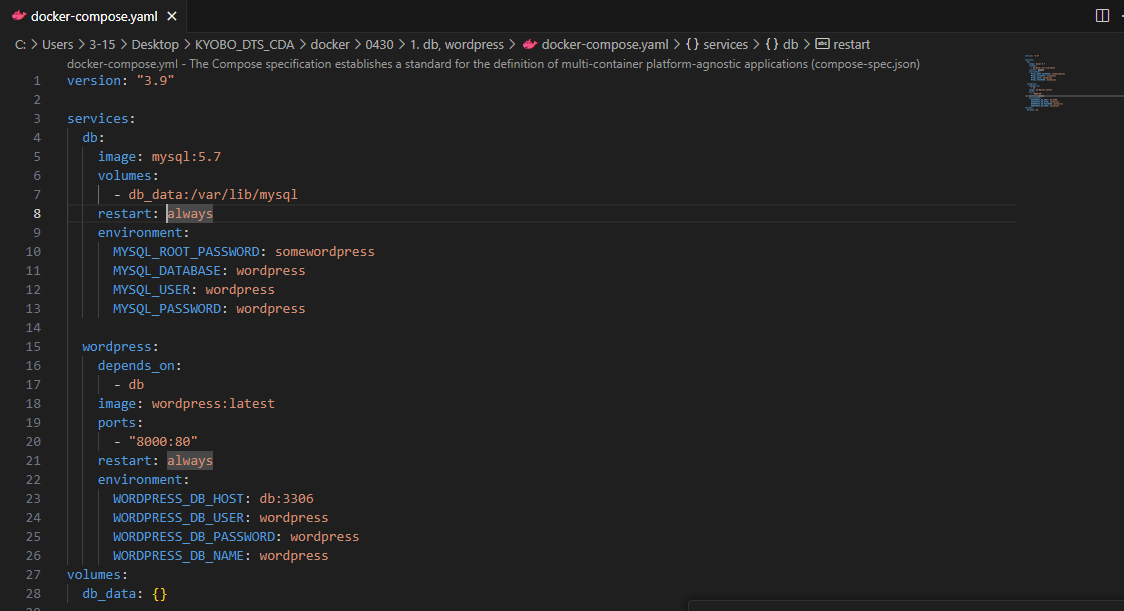The image size is (1124, 611).
Task: Click line number 15 in the gutter
Action: tap(33, 346)
